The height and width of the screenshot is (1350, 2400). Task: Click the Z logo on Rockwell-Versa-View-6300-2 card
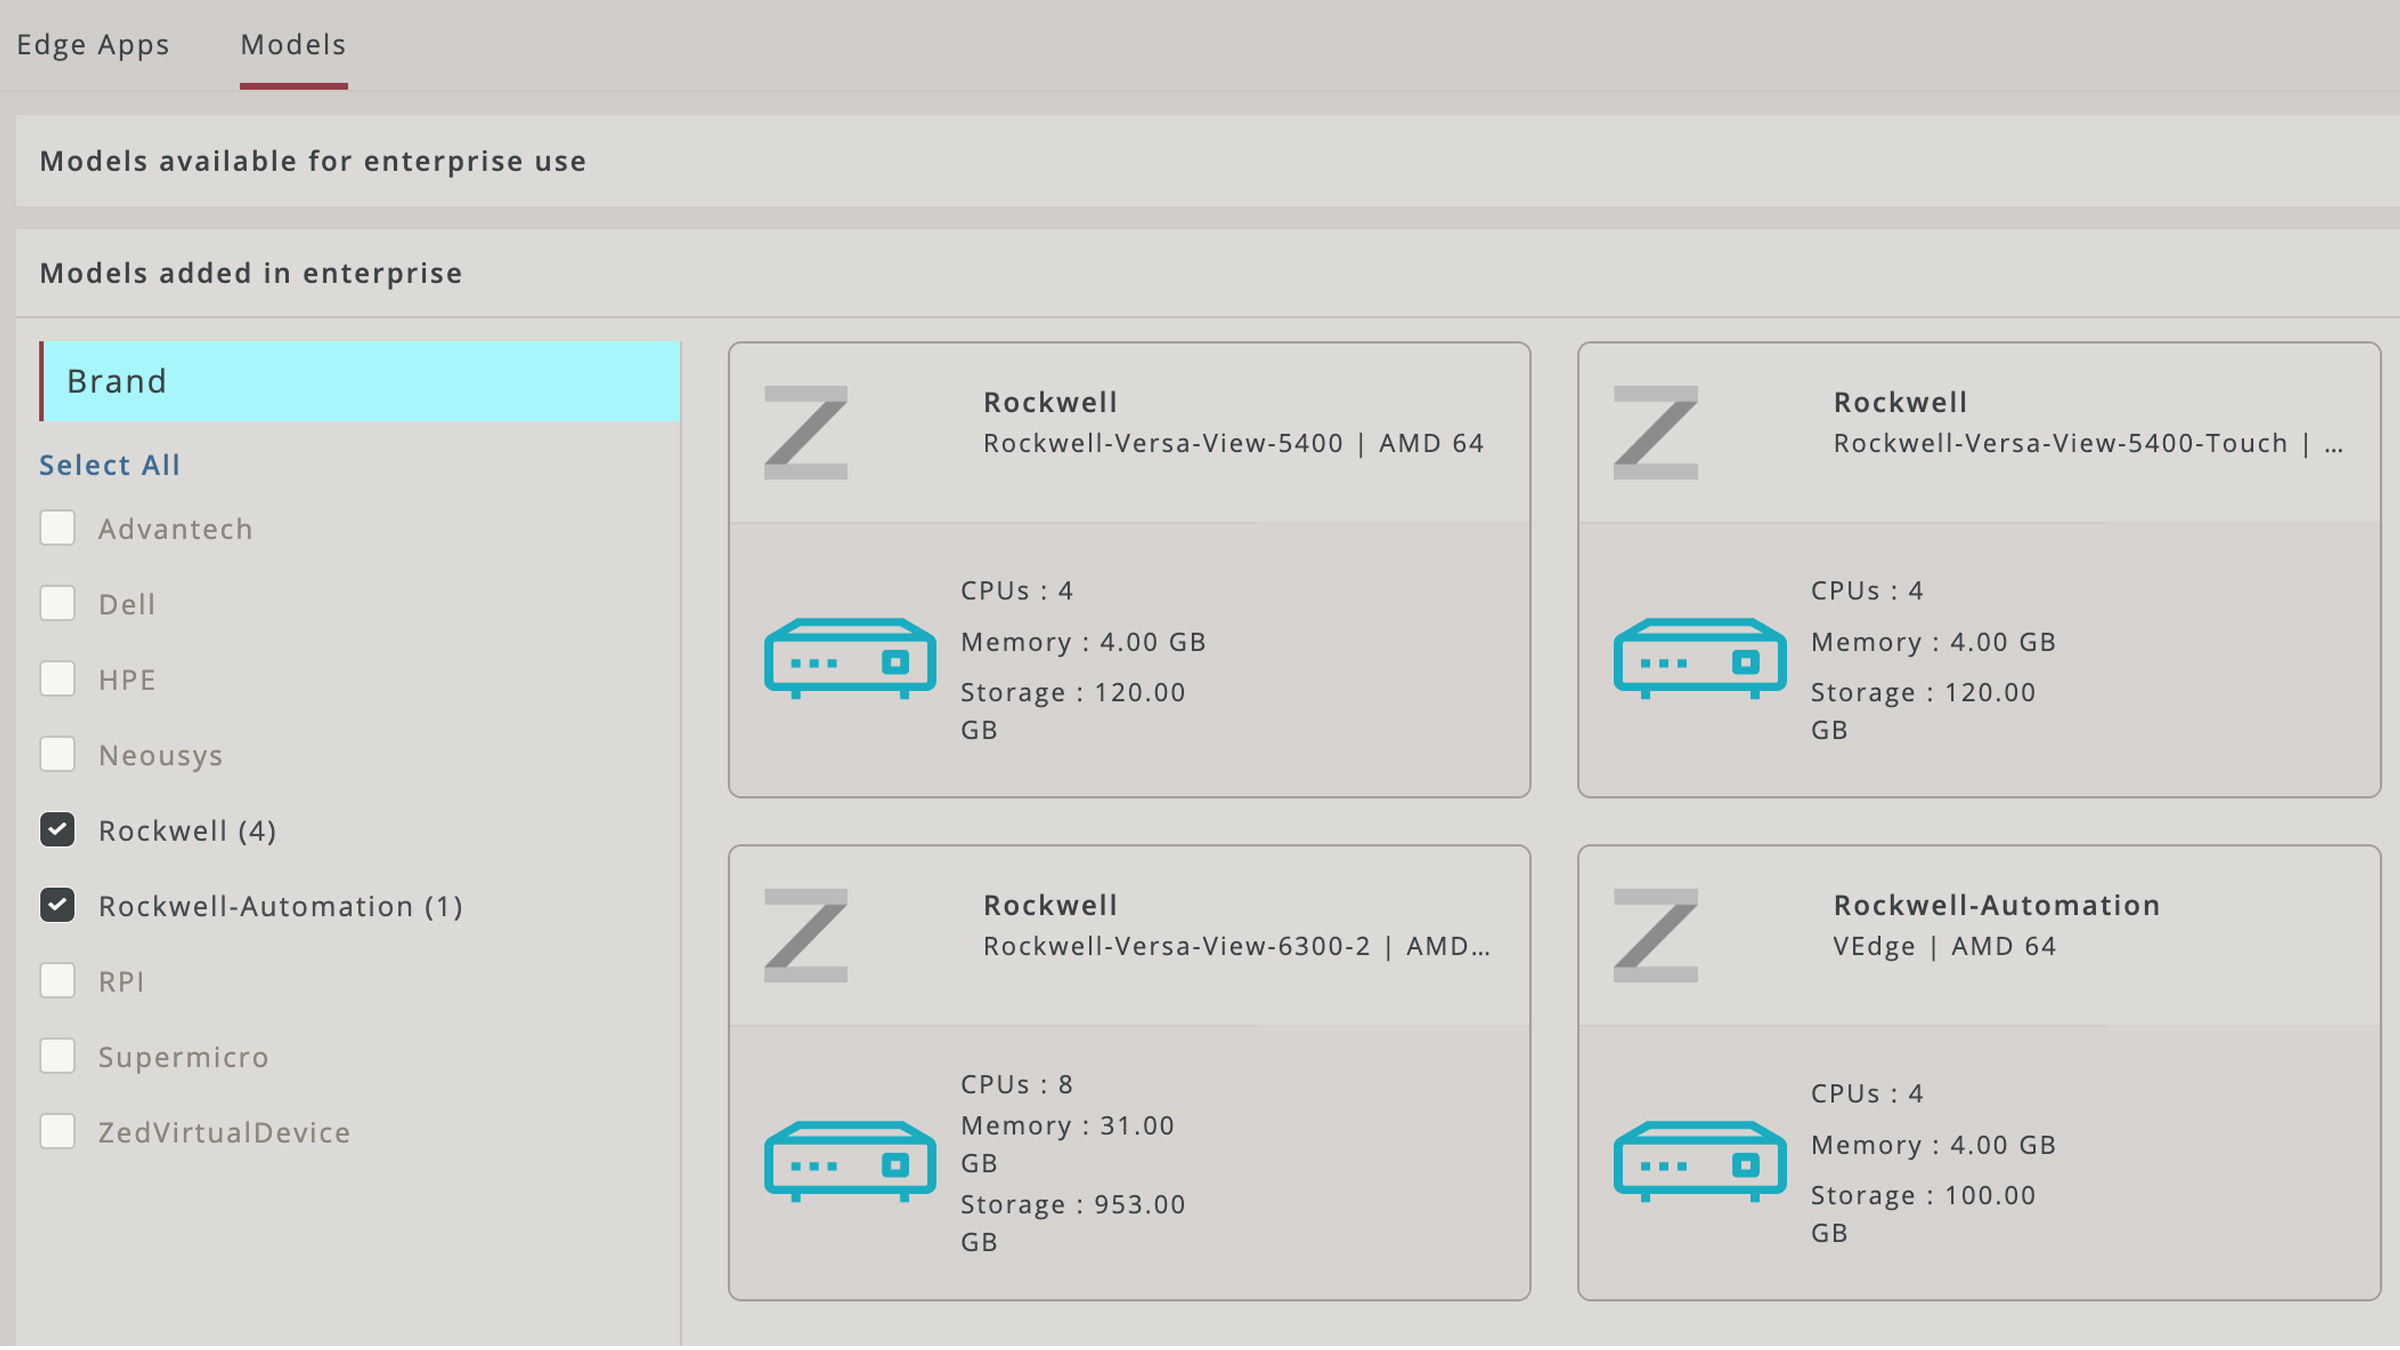click(806, 935)
